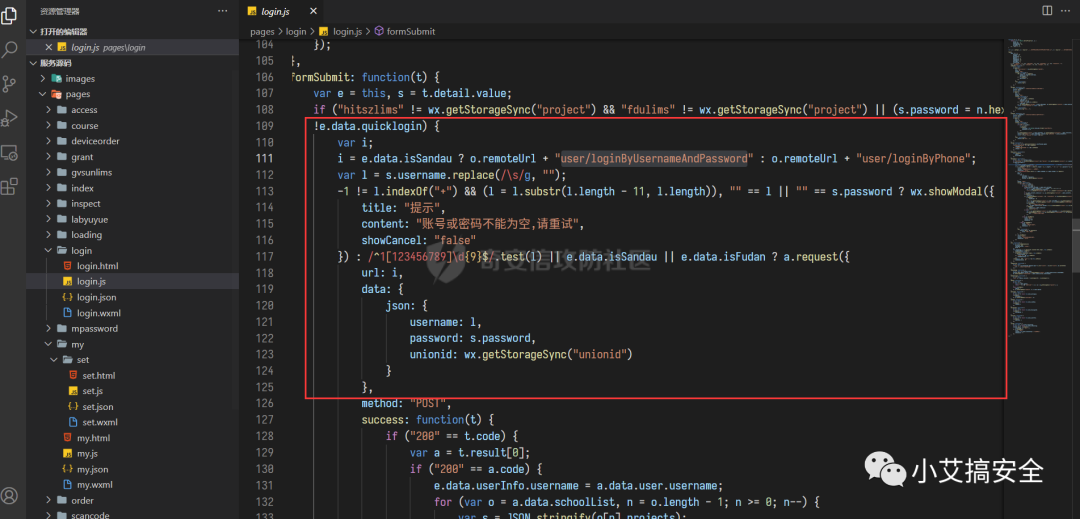Viewport: 1080px width, 519px height.
Task: Switch to the login.js editor tab
Action: 276,12
